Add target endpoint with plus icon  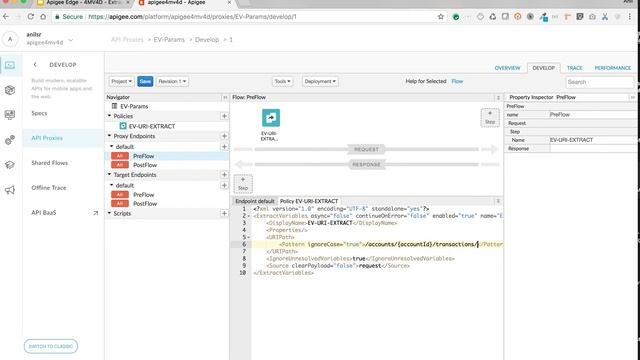click(224, 175)
